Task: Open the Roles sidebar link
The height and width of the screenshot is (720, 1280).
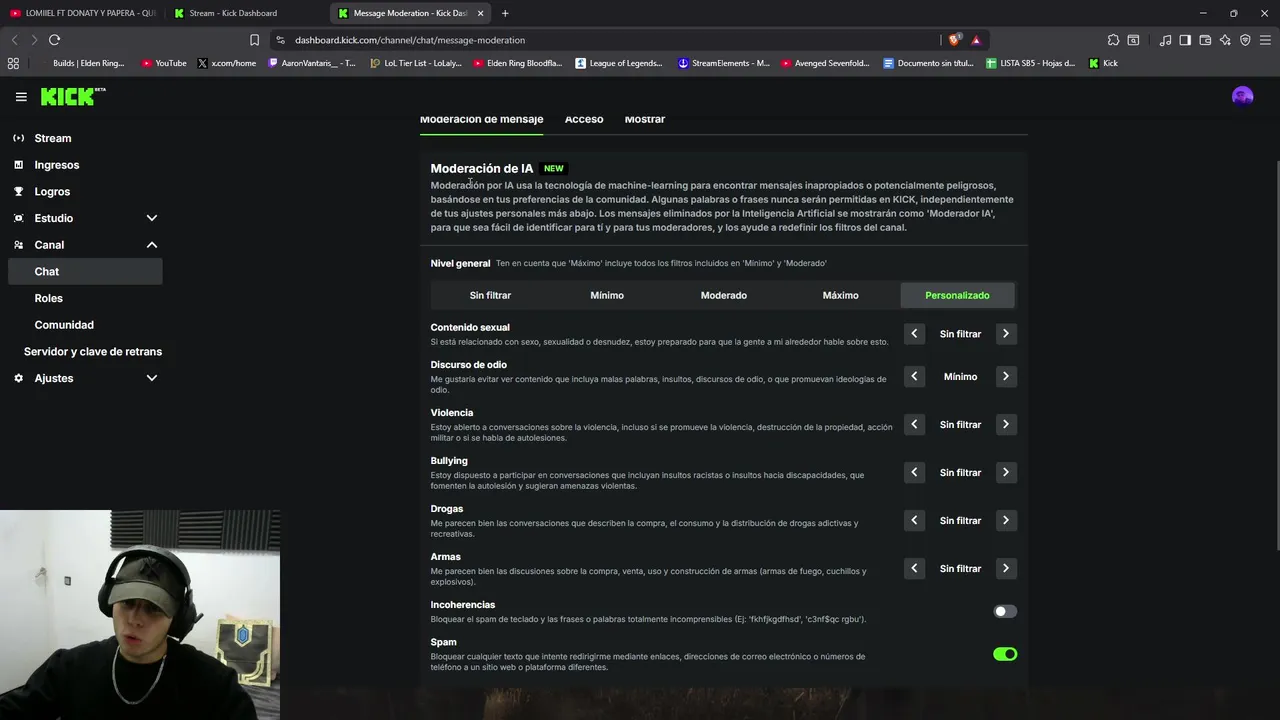Action: pyautogui.click(x=49, y=298)
